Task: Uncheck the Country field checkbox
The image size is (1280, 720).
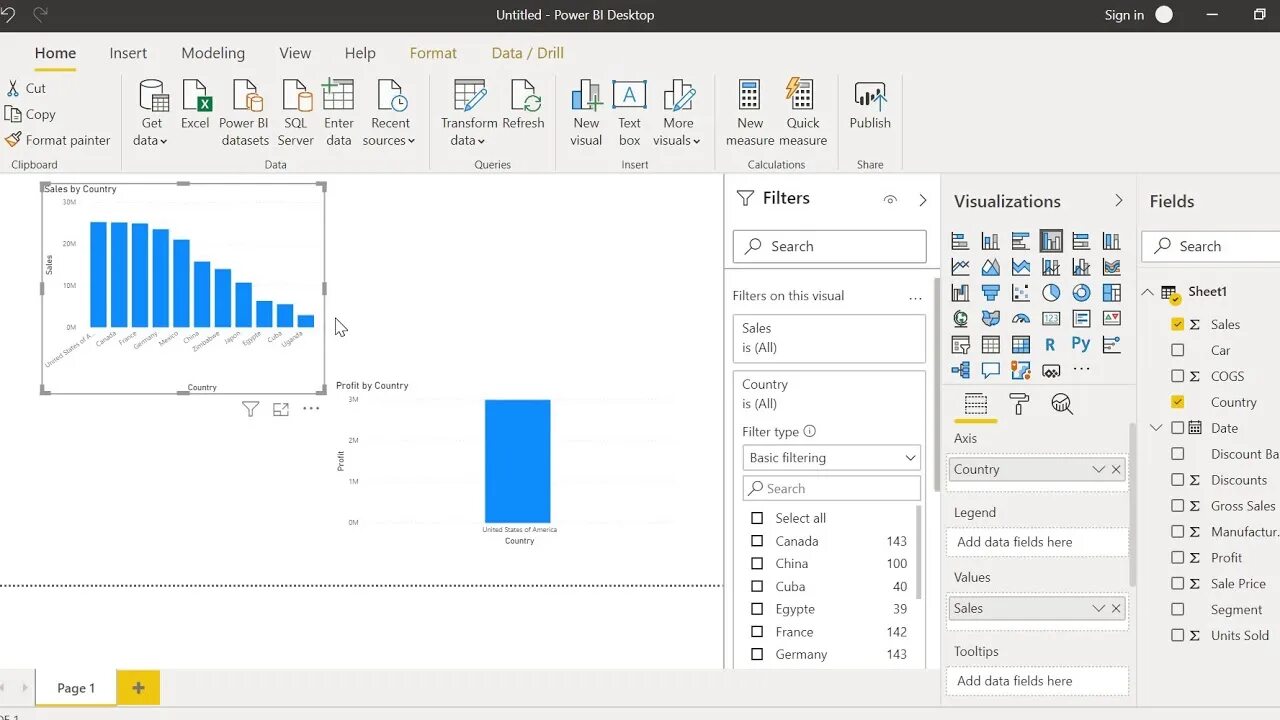Action: (1177, 402)
